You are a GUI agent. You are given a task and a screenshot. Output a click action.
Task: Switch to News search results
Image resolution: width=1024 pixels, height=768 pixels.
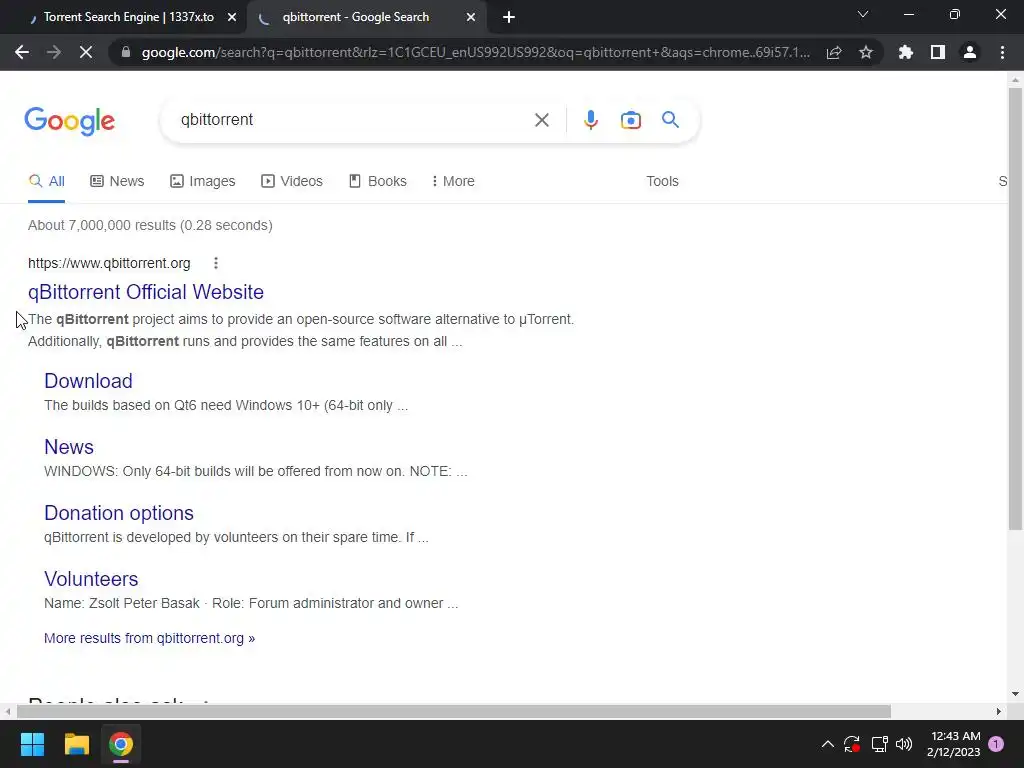tap(117, 182)
